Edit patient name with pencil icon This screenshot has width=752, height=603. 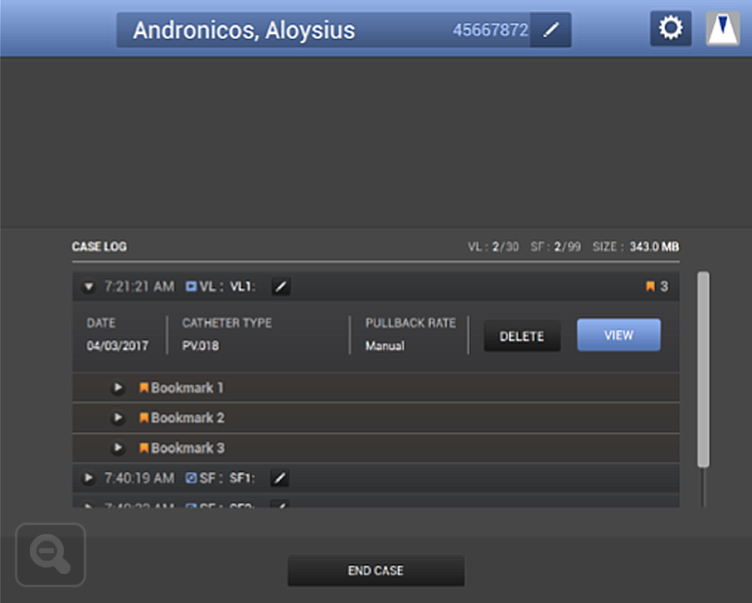[551, 30]
